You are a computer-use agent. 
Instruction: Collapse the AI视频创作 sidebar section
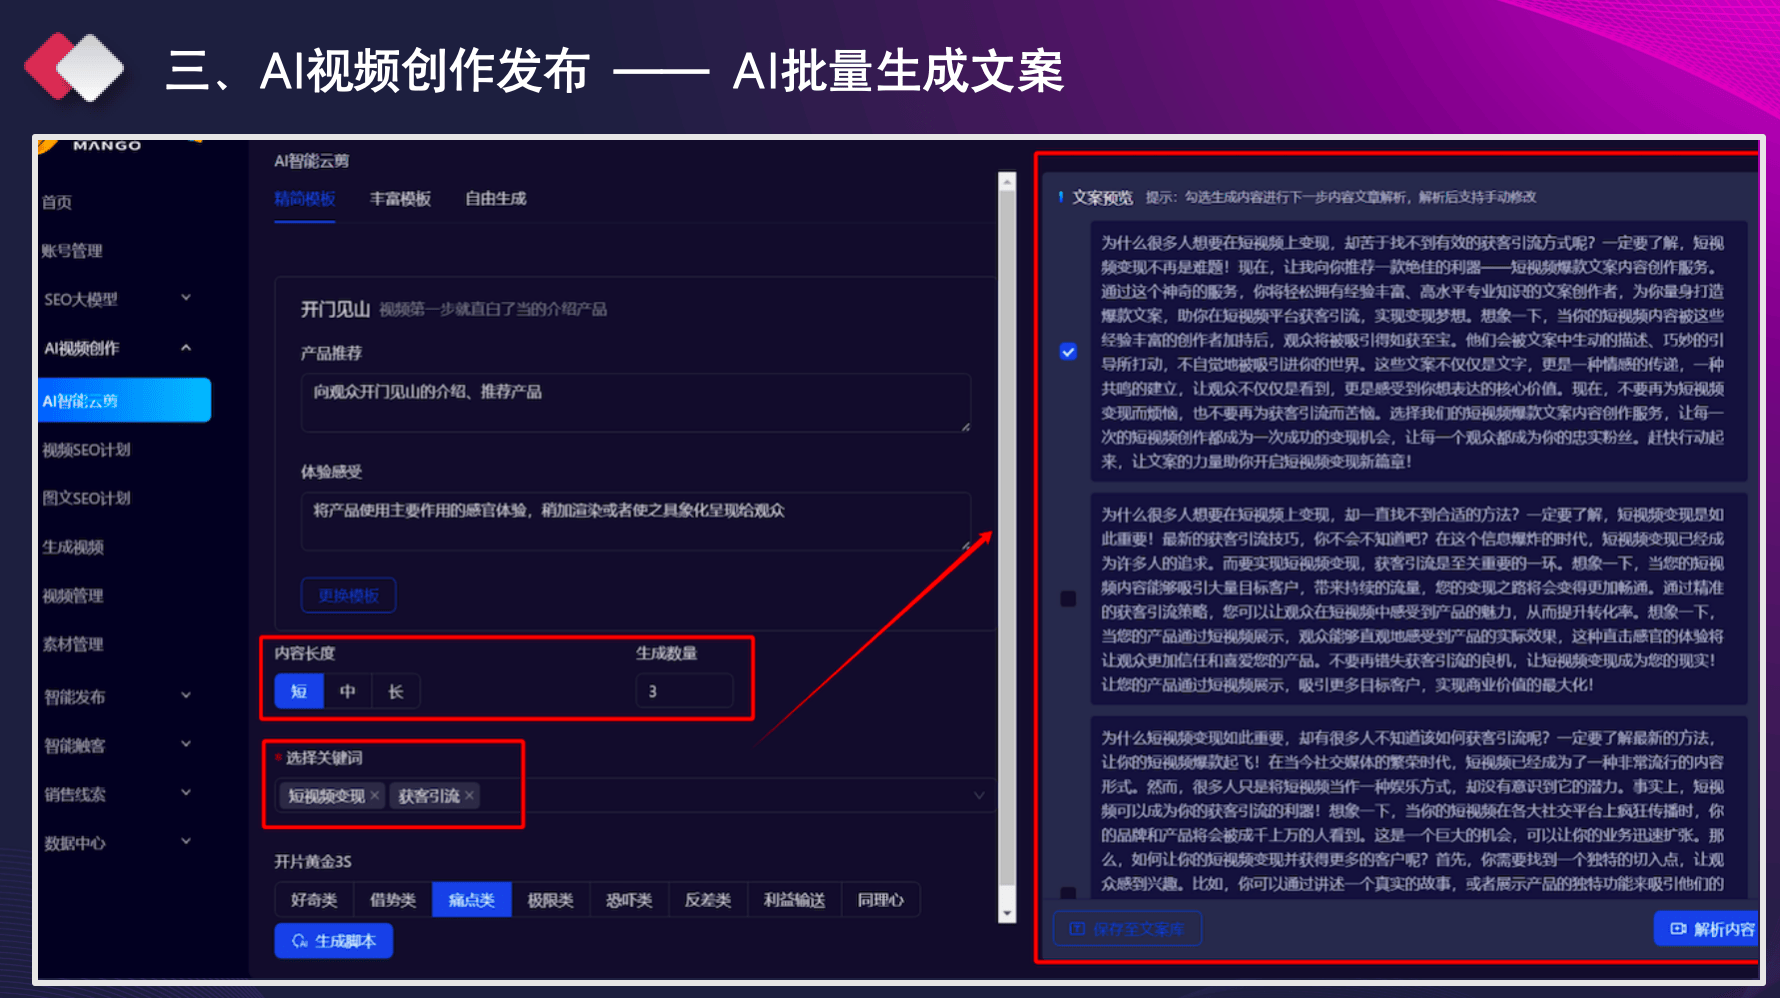click(x=186, y=348)
